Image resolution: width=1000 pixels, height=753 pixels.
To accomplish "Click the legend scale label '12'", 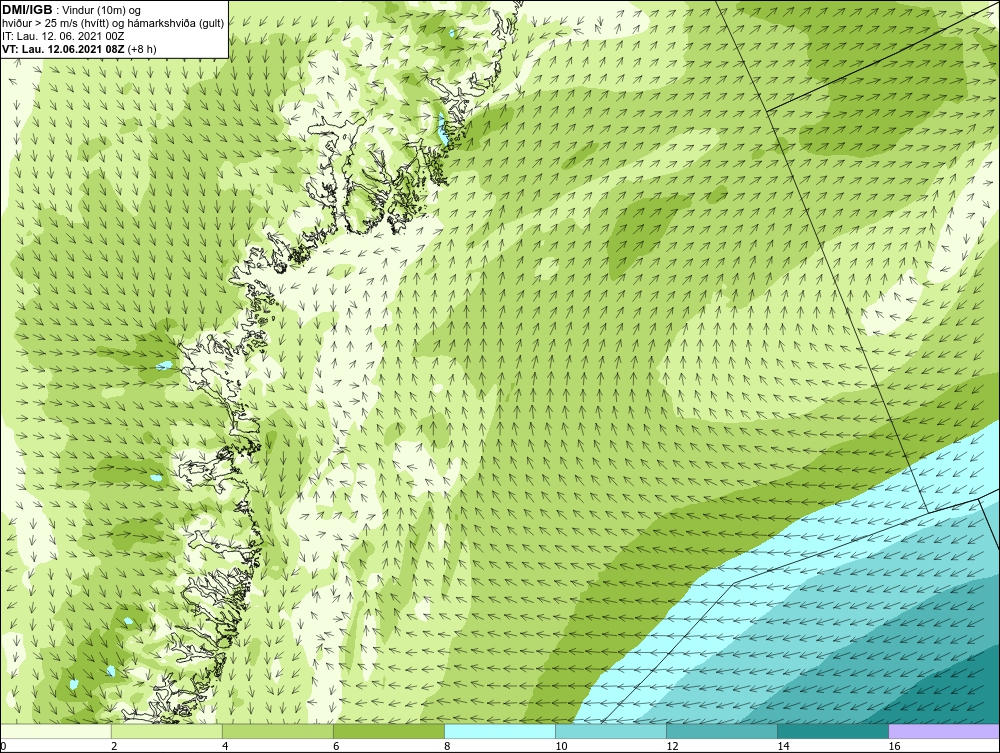I will (672, 746).
